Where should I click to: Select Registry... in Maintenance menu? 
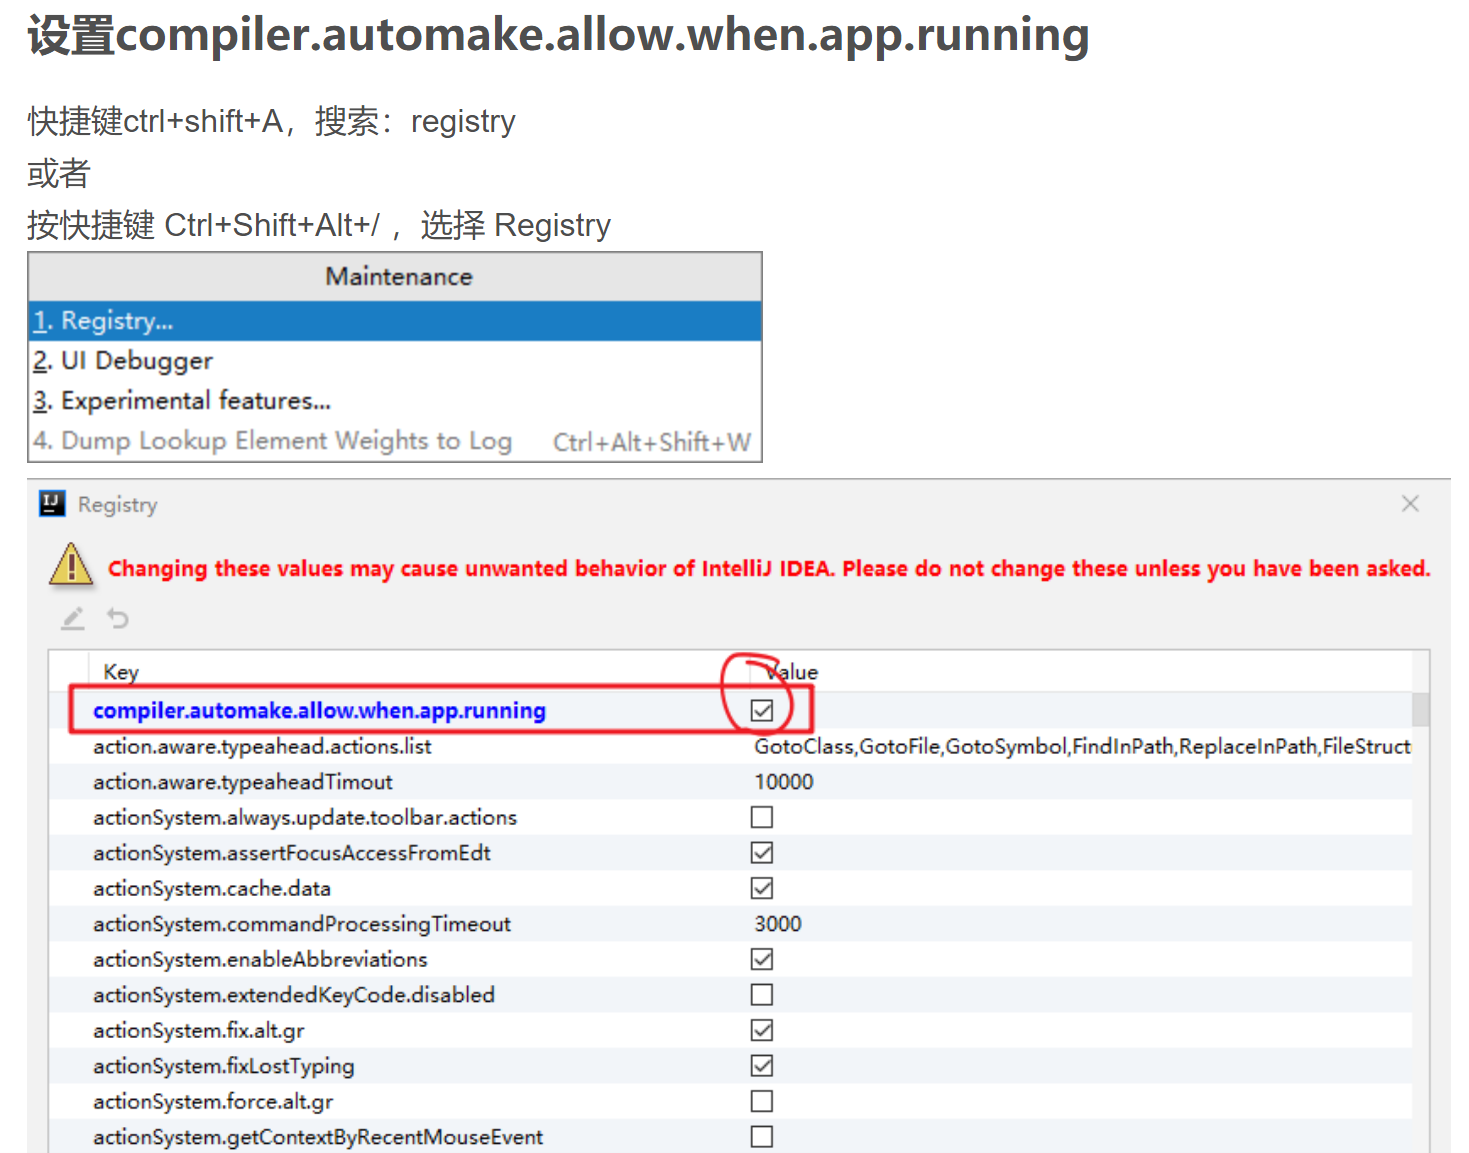pyautogui.click(x=395, y=321)
